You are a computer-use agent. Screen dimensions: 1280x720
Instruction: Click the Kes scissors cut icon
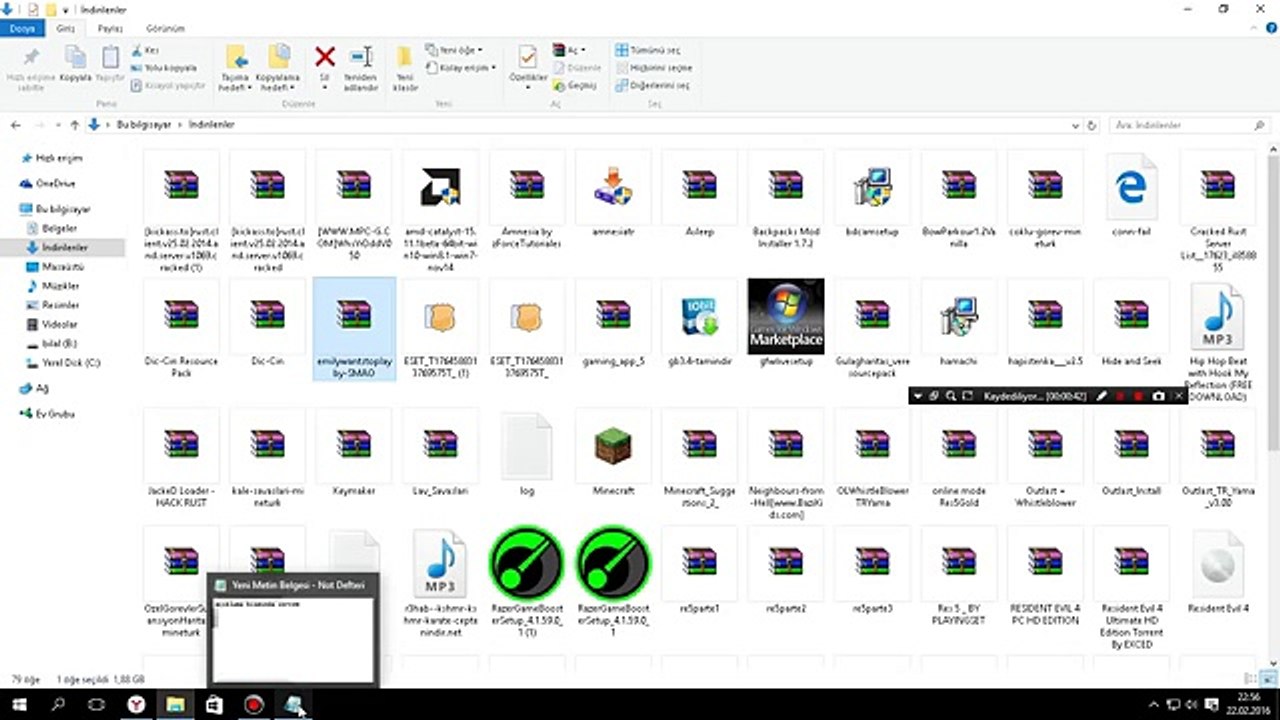[x=145, y=49]
